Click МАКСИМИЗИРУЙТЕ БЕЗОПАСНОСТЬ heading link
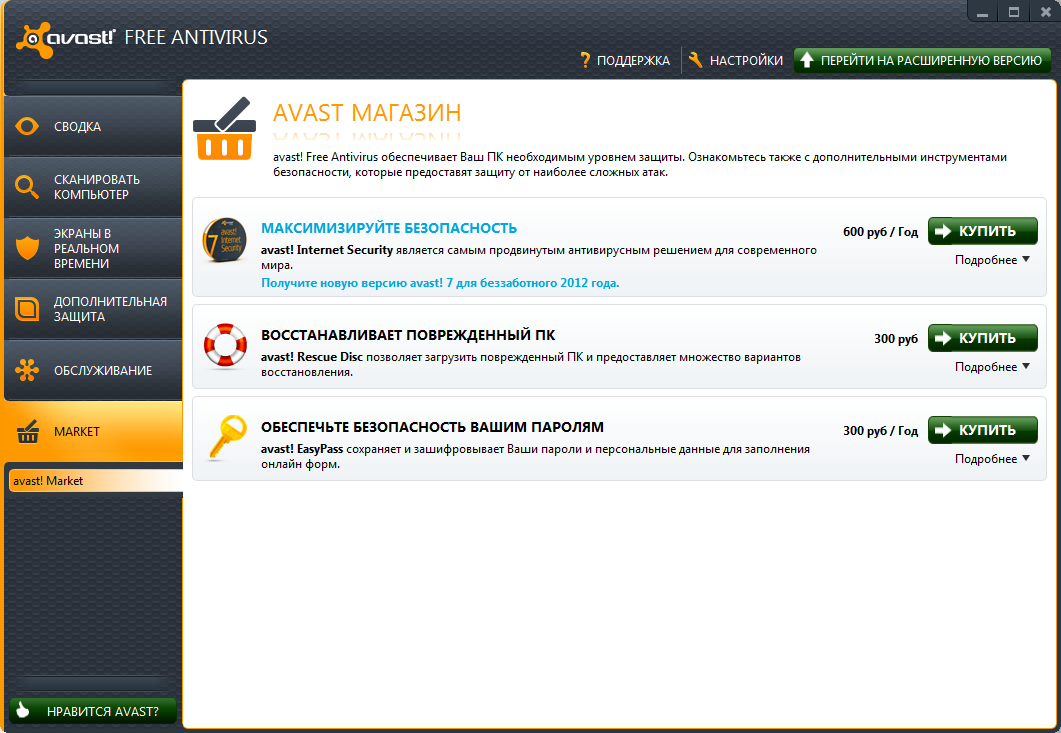The width and height of the screenshot is (1061, 733). tap(389, 228)
